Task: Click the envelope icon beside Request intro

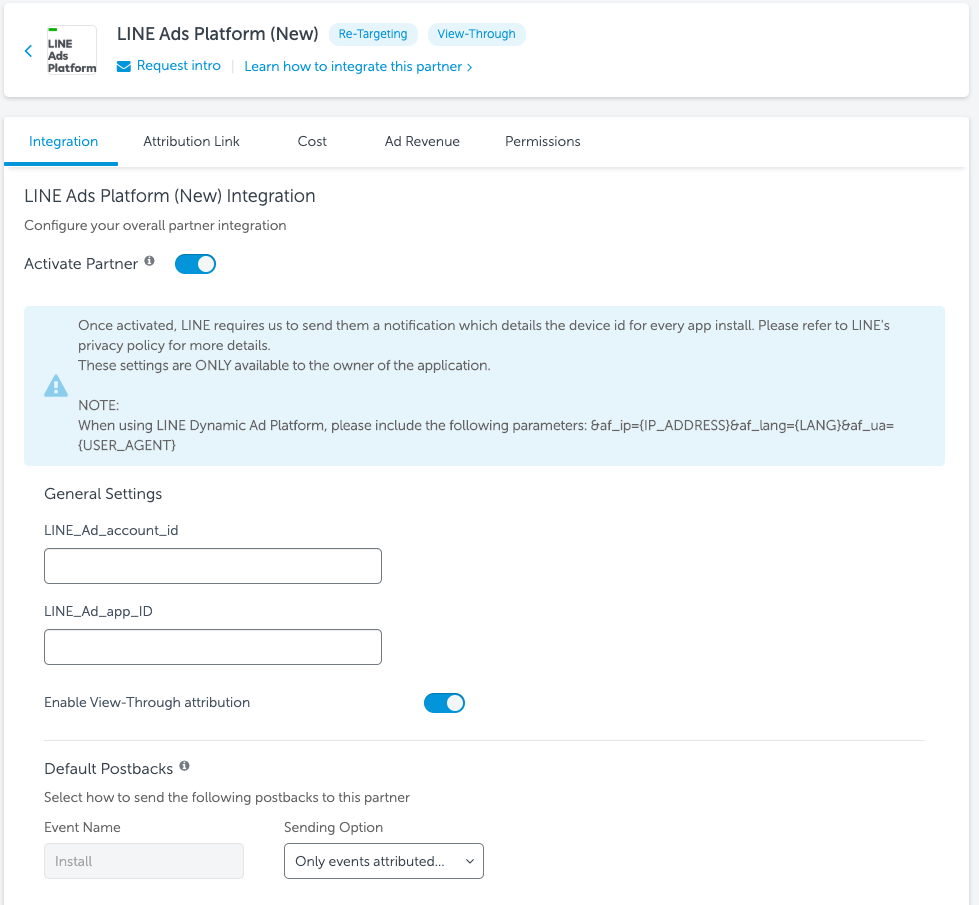Action: tap(124, 66)
